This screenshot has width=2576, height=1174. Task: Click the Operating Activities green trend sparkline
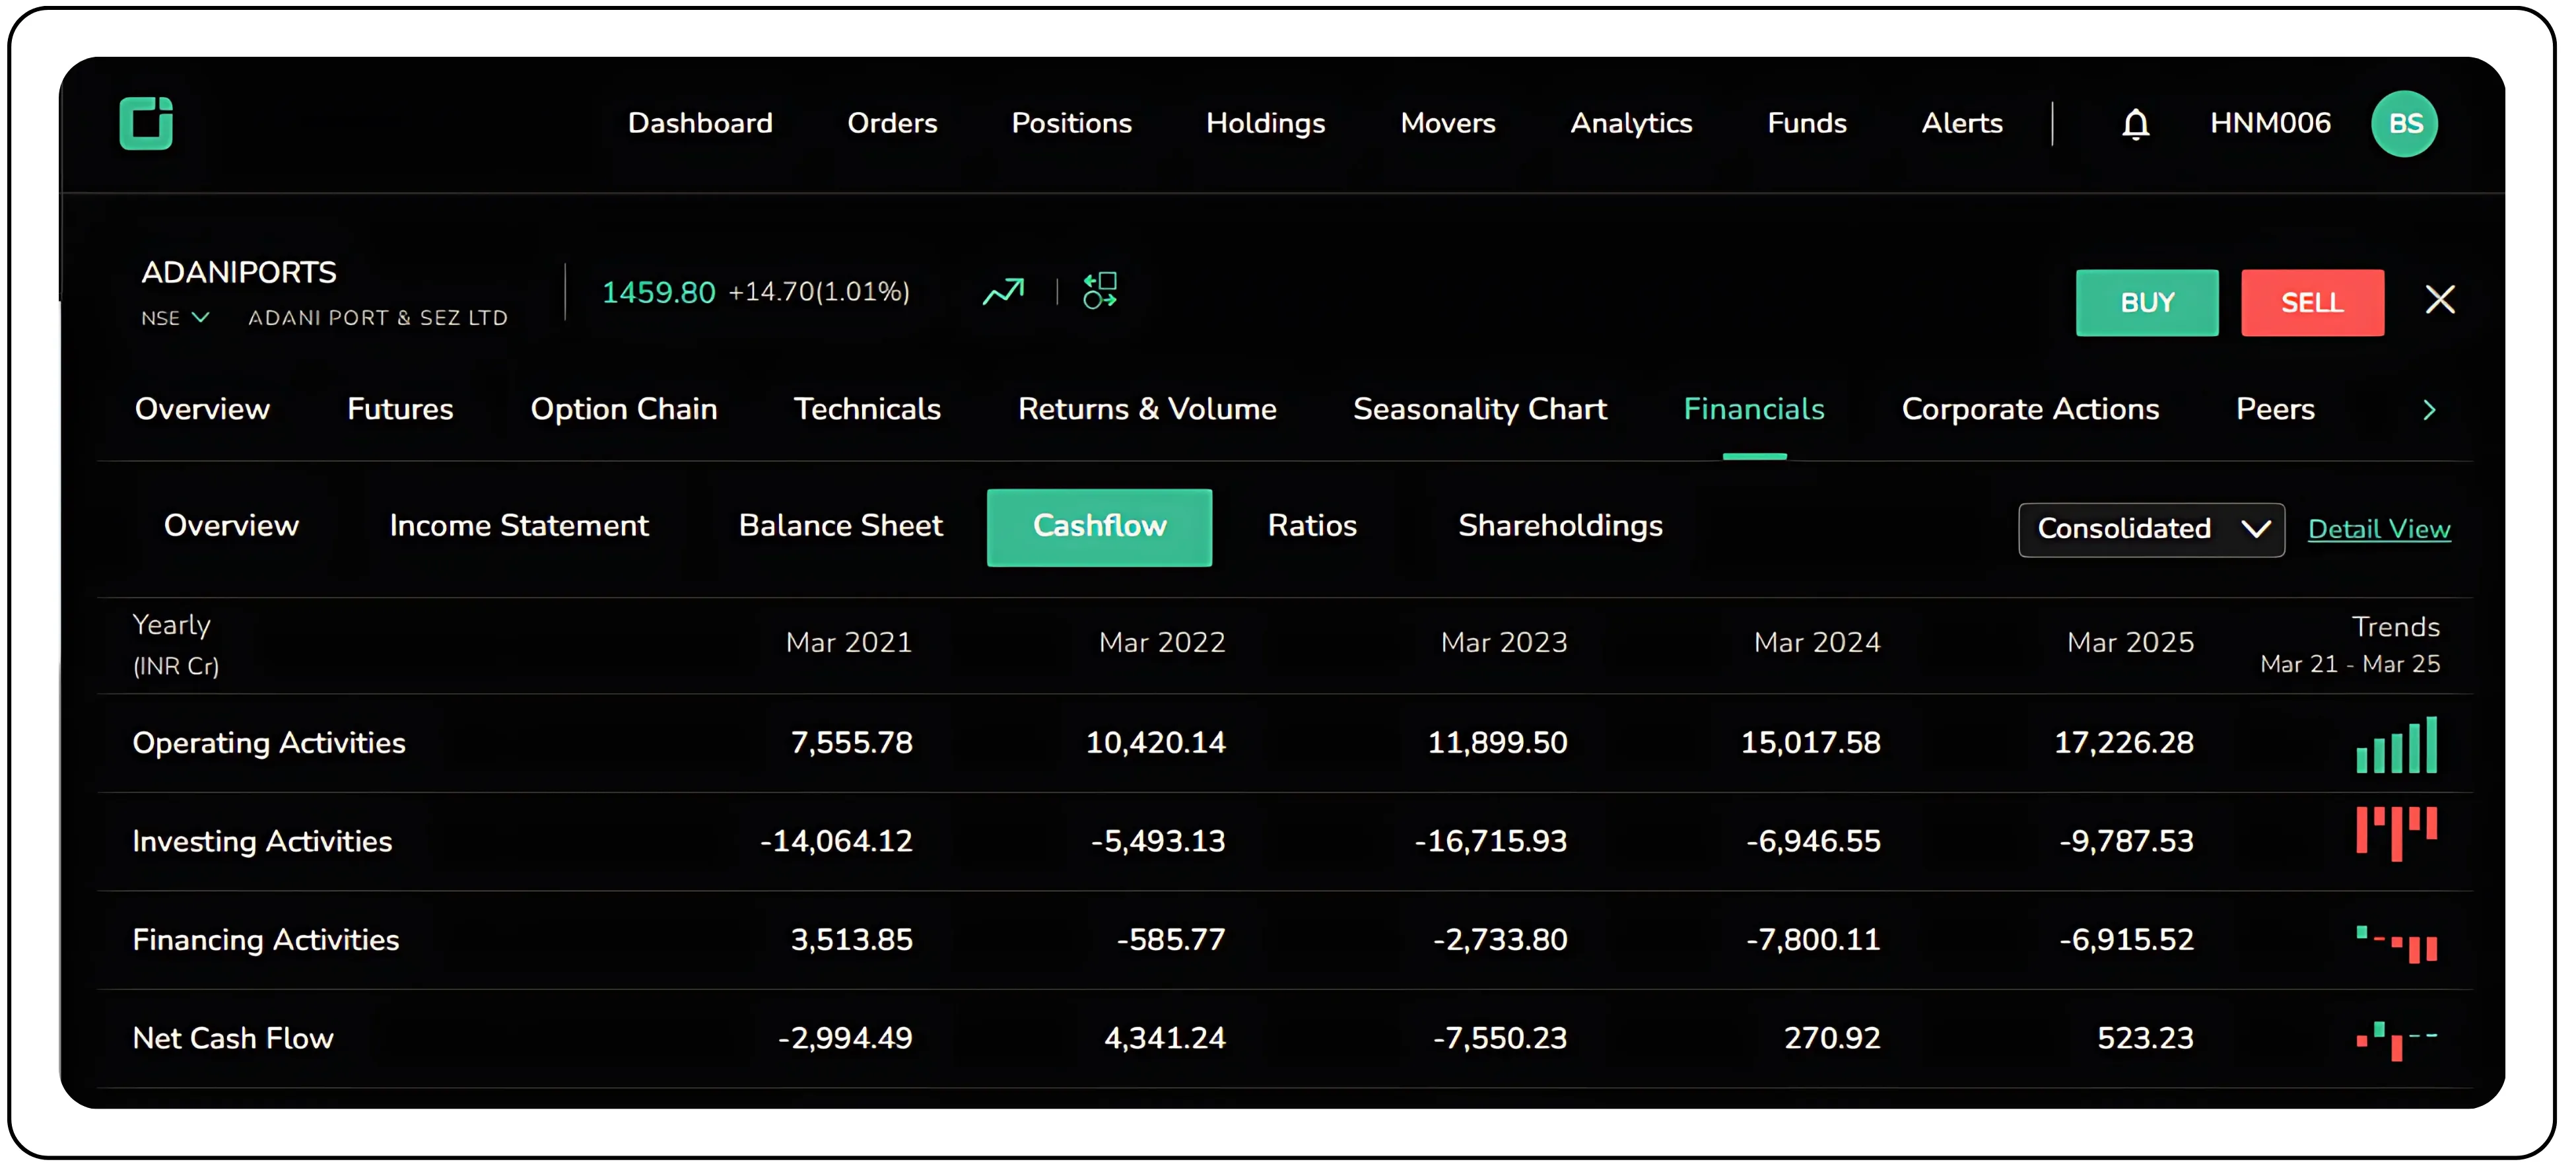pos(2395,744)
